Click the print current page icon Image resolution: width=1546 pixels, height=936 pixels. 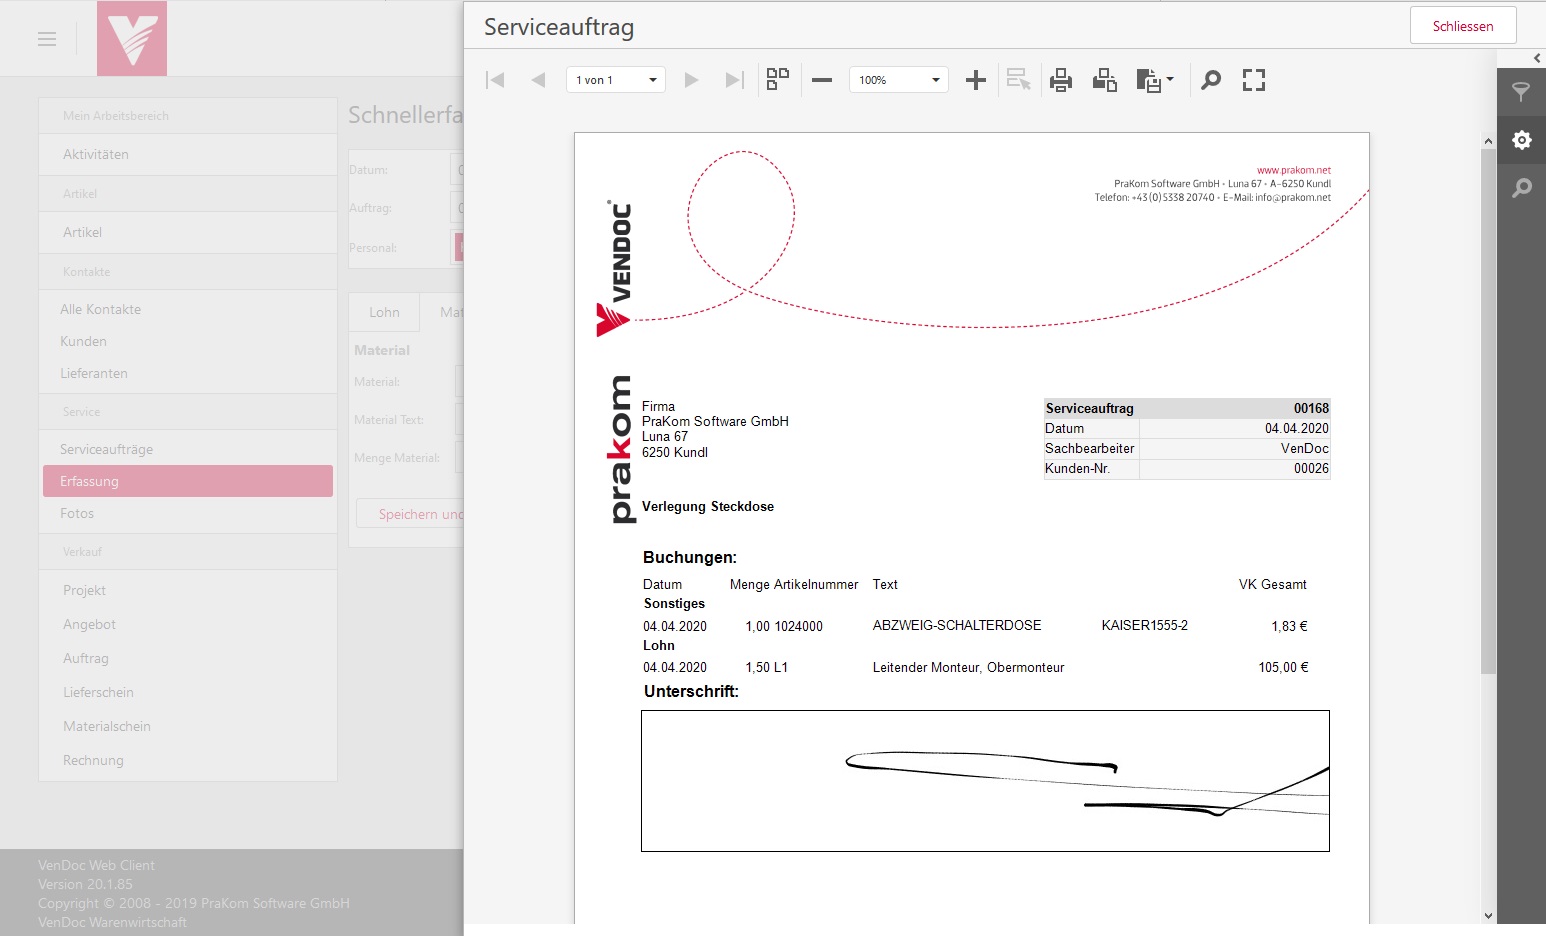pyautogui.click(x=1104, y=80)
